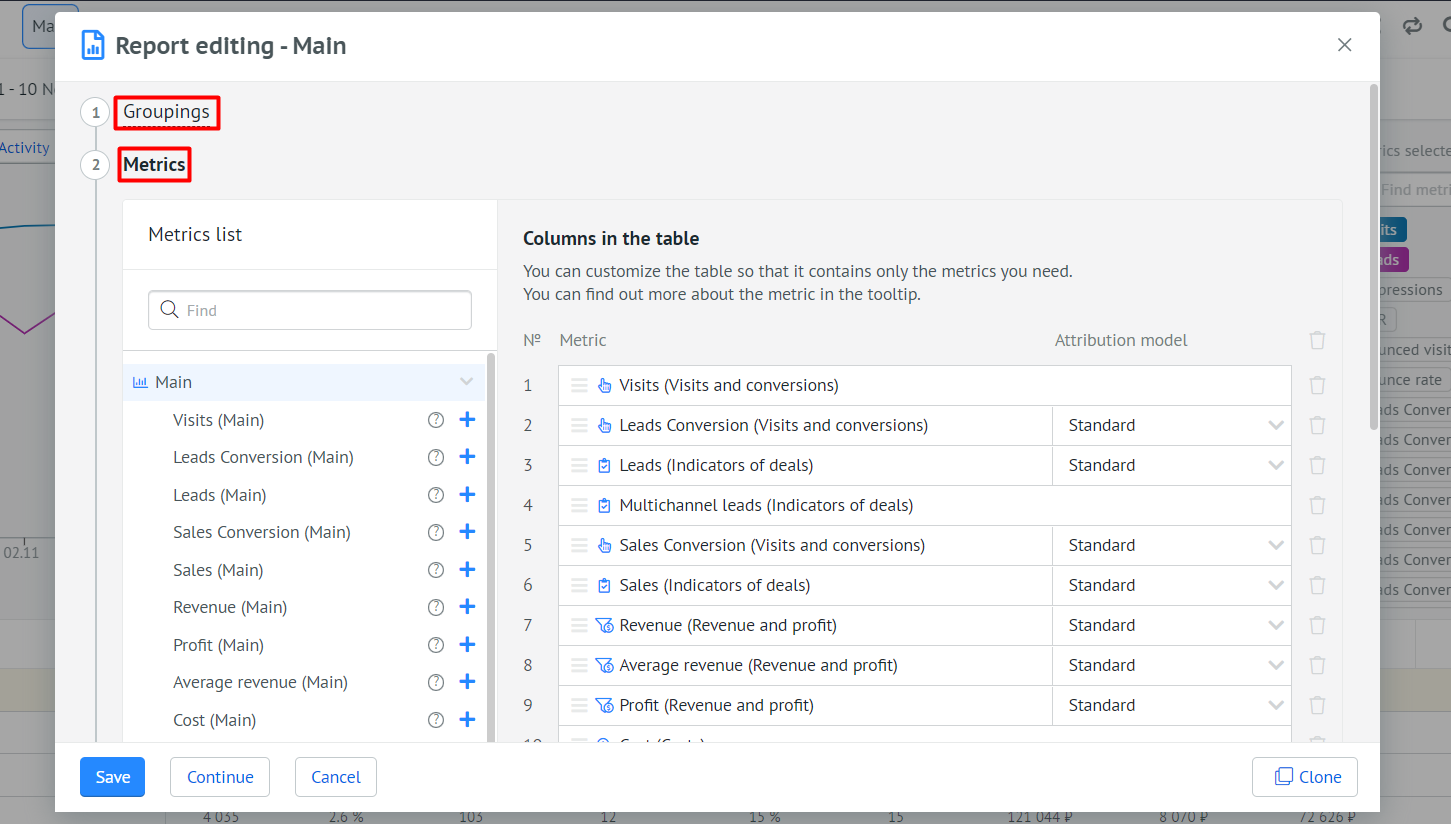Grab drag handle of Revenue row
The width and height of the screenshot is (1451, 824).
pos(579,625)
